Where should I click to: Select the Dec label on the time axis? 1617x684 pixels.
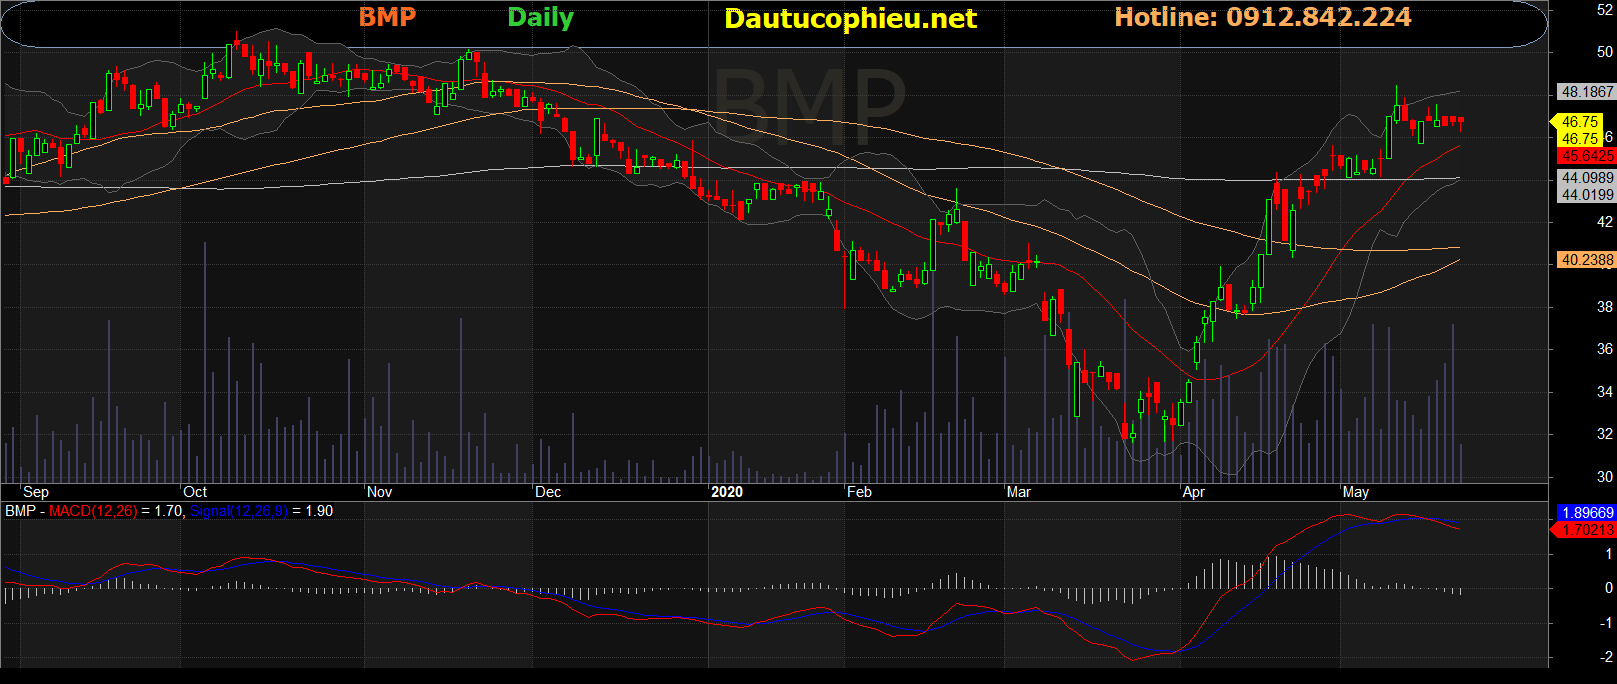548,492
